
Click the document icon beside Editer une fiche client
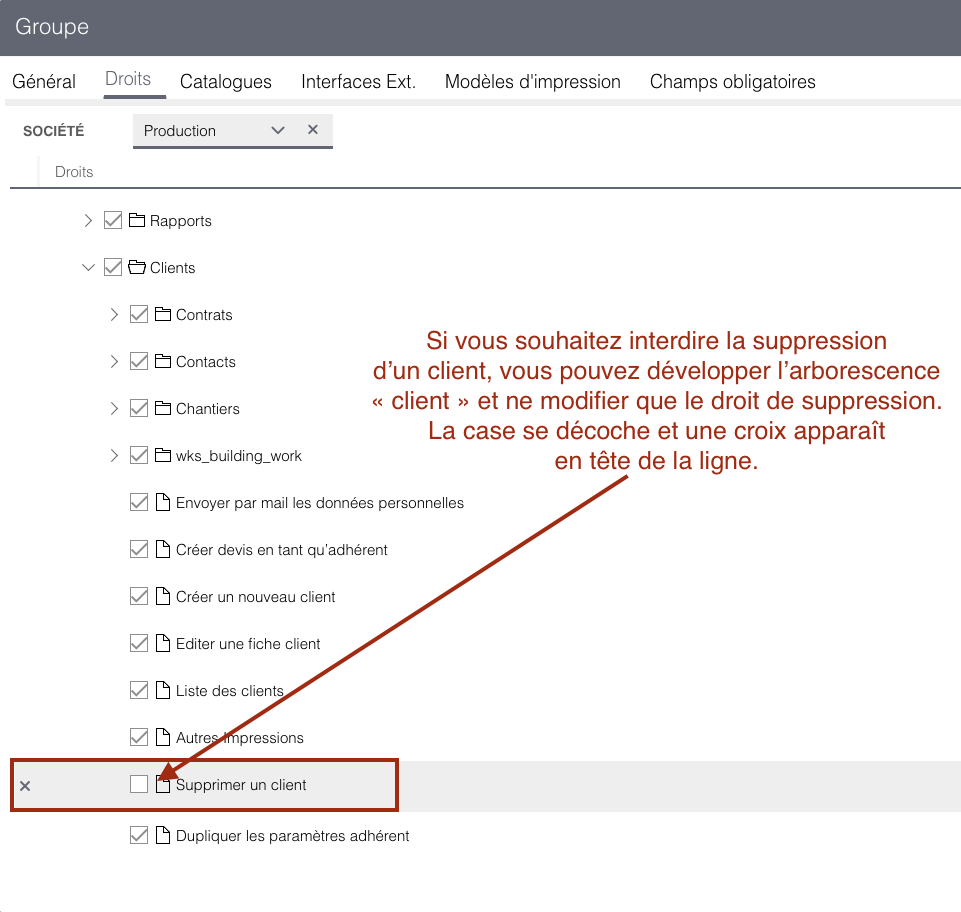162,644
